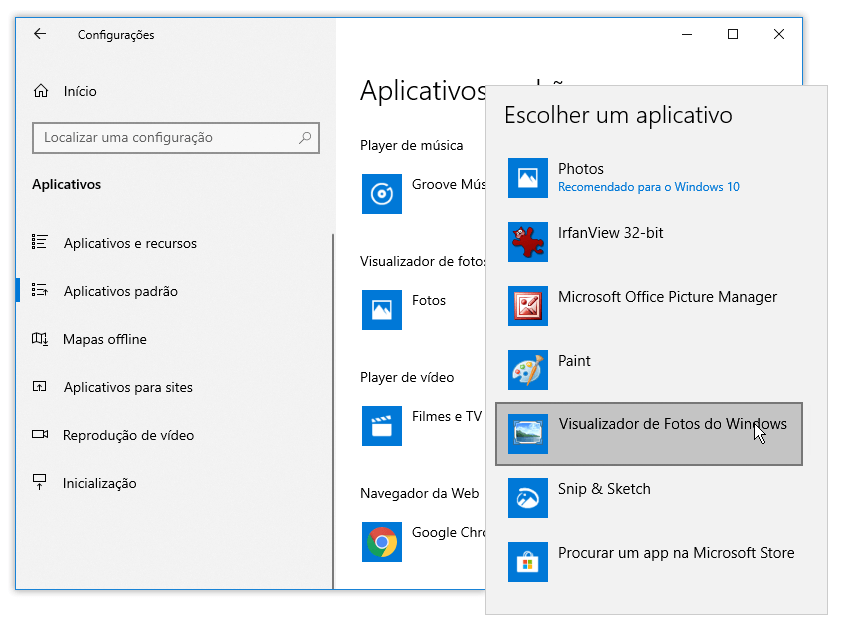Select the Snip & Sketch icon
This screenshot has height=623, width=845.
pyautogui.click(x=527, y=498)
